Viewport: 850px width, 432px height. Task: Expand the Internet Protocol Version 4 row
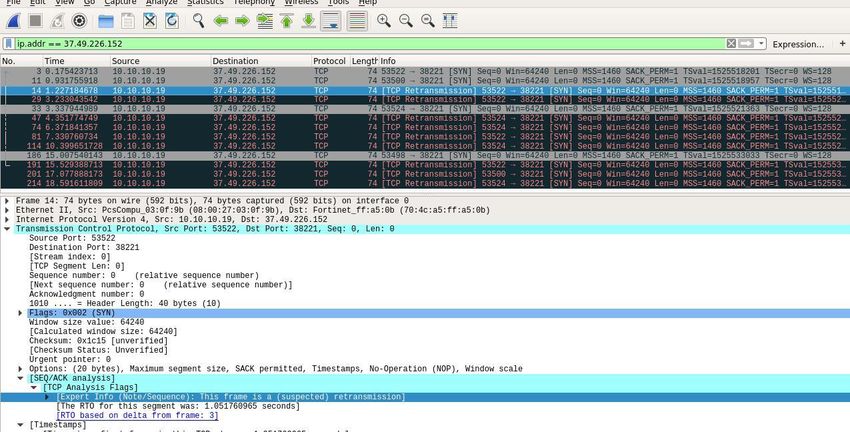[x=7, y=220]
